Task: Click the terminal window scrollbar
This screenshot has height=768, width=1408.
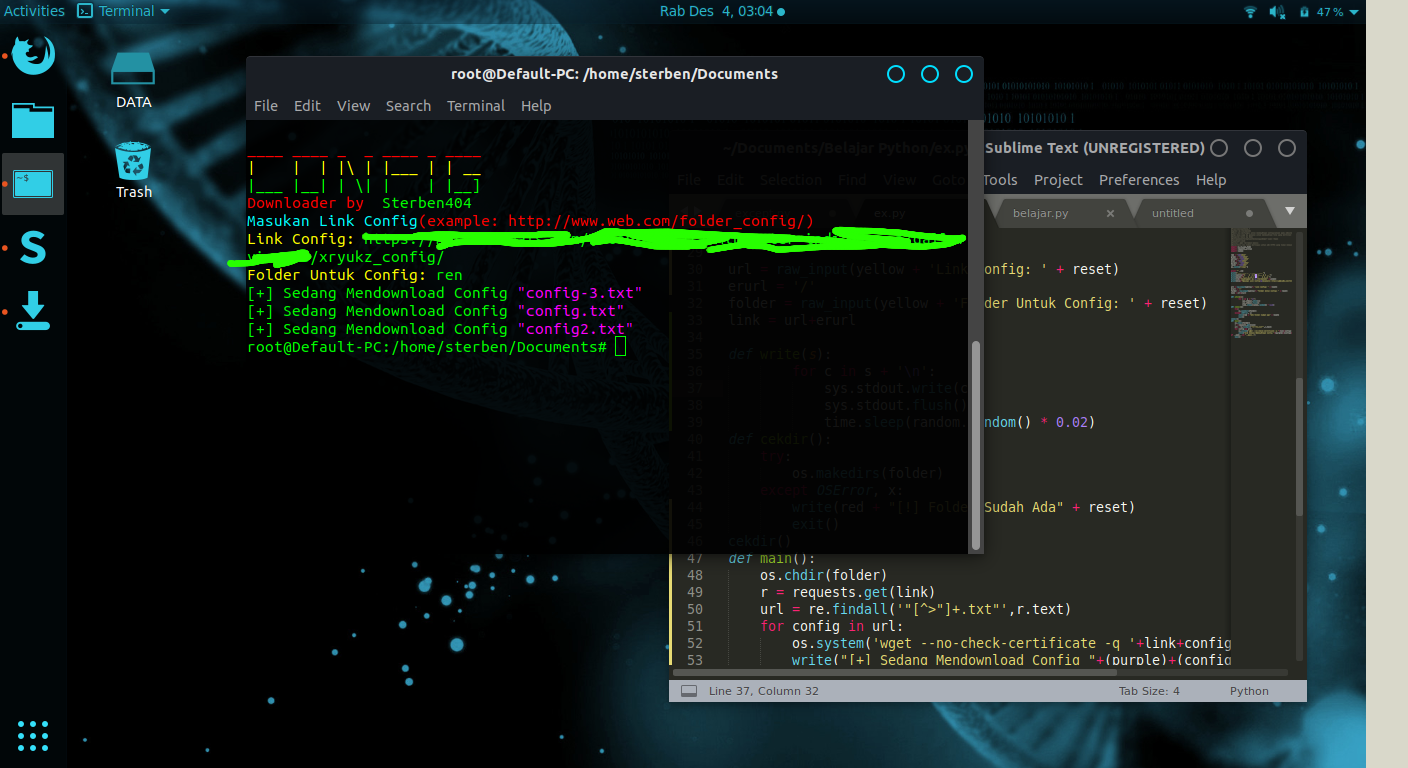Action: pyautogui.click(x=976, y=444)
